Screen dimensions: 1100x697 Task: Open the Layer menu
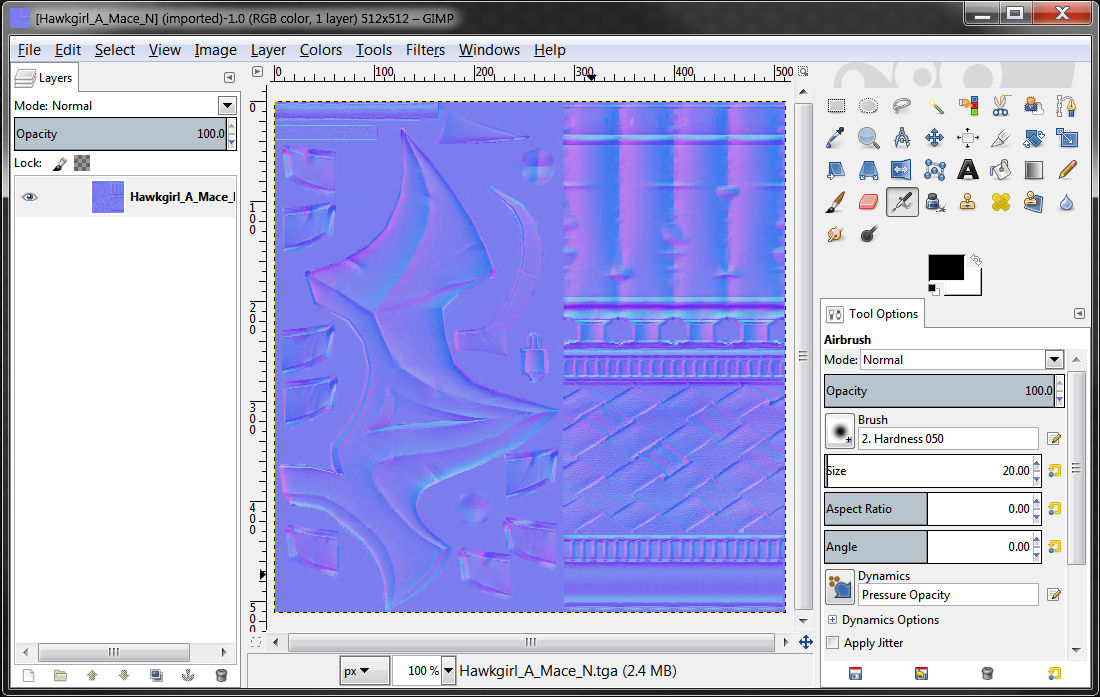pyautogui.click(x=268, y=50)
